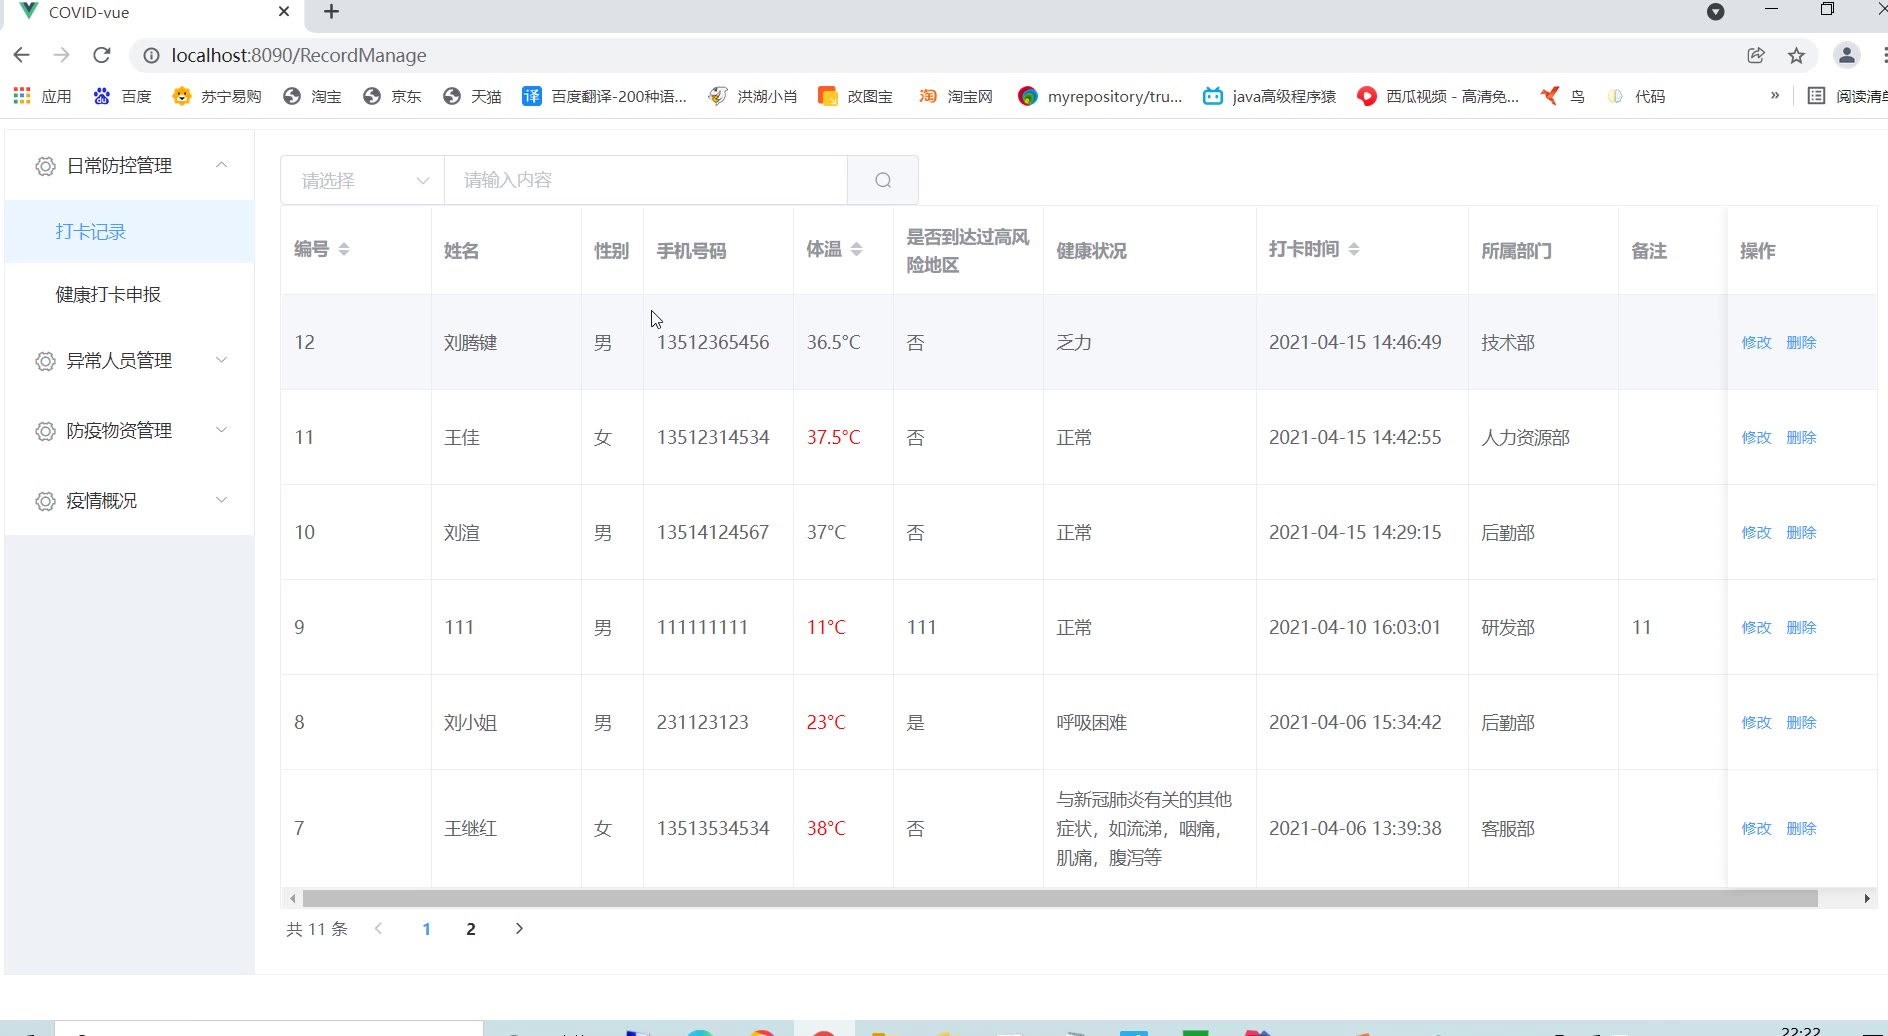Image resolution: width=1888 pixels, height=1036 pixels.
Task: Sort table by 体温 column
Action: coord(856,249)
